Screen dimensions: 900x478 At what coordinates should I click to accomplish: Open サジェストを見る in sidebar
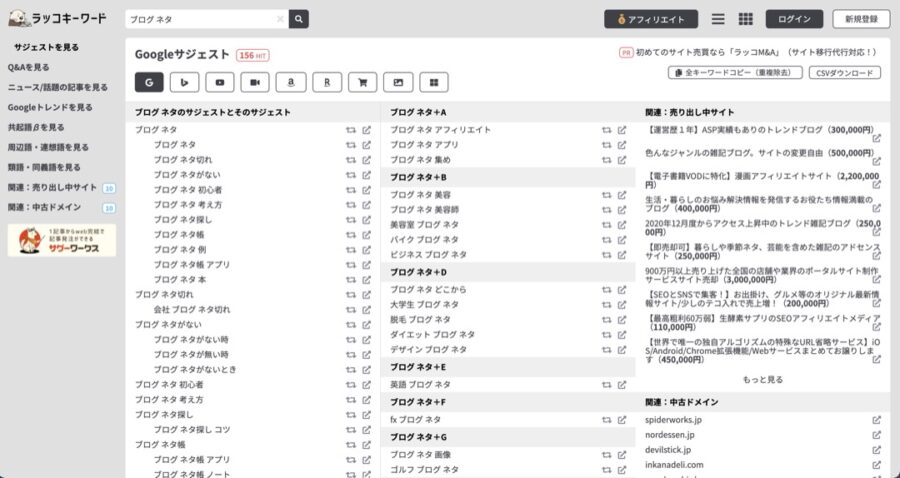pos(46,47)
